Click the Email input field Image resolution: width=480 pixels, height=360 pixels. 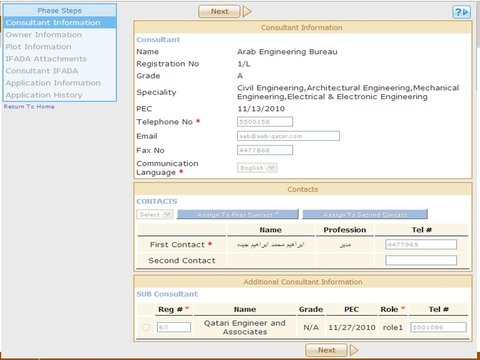point(288,136)
